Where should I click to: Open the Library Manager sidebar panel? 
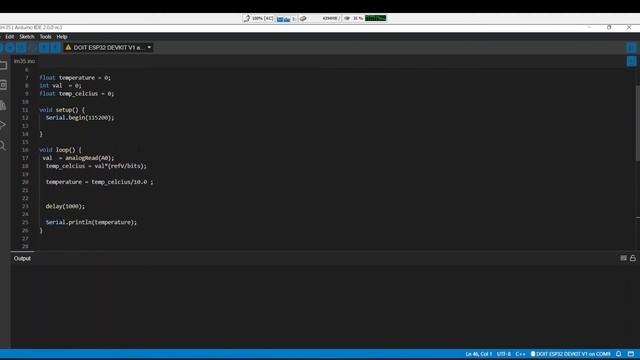[x=3, y=105]
